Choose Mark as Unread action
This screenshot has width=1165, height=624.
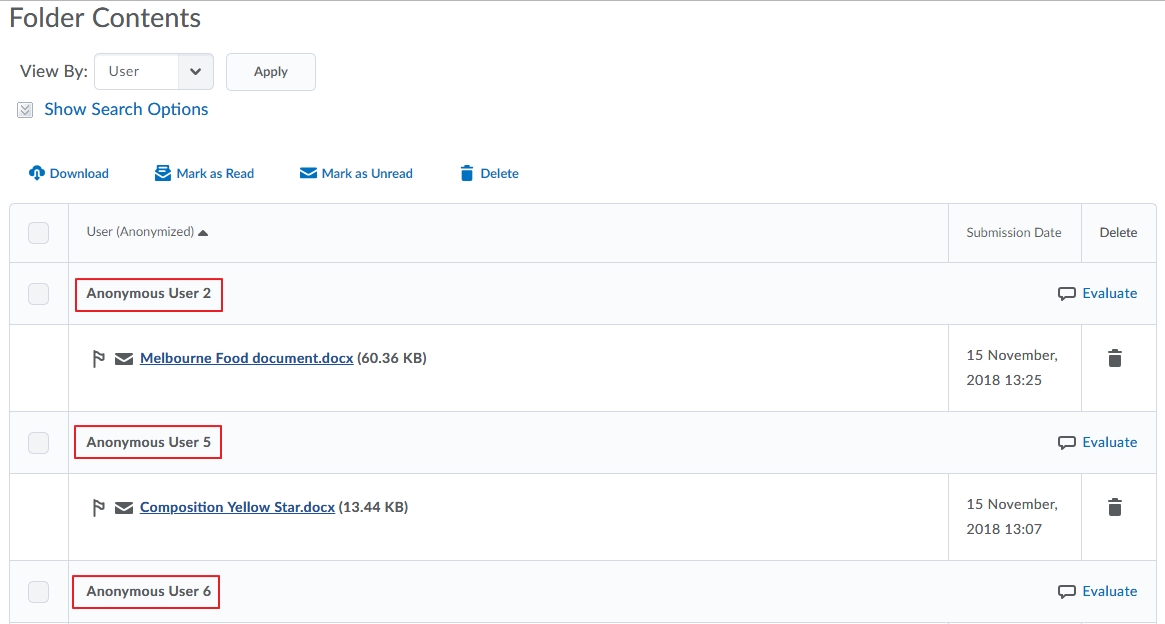(x=367, y=173)
